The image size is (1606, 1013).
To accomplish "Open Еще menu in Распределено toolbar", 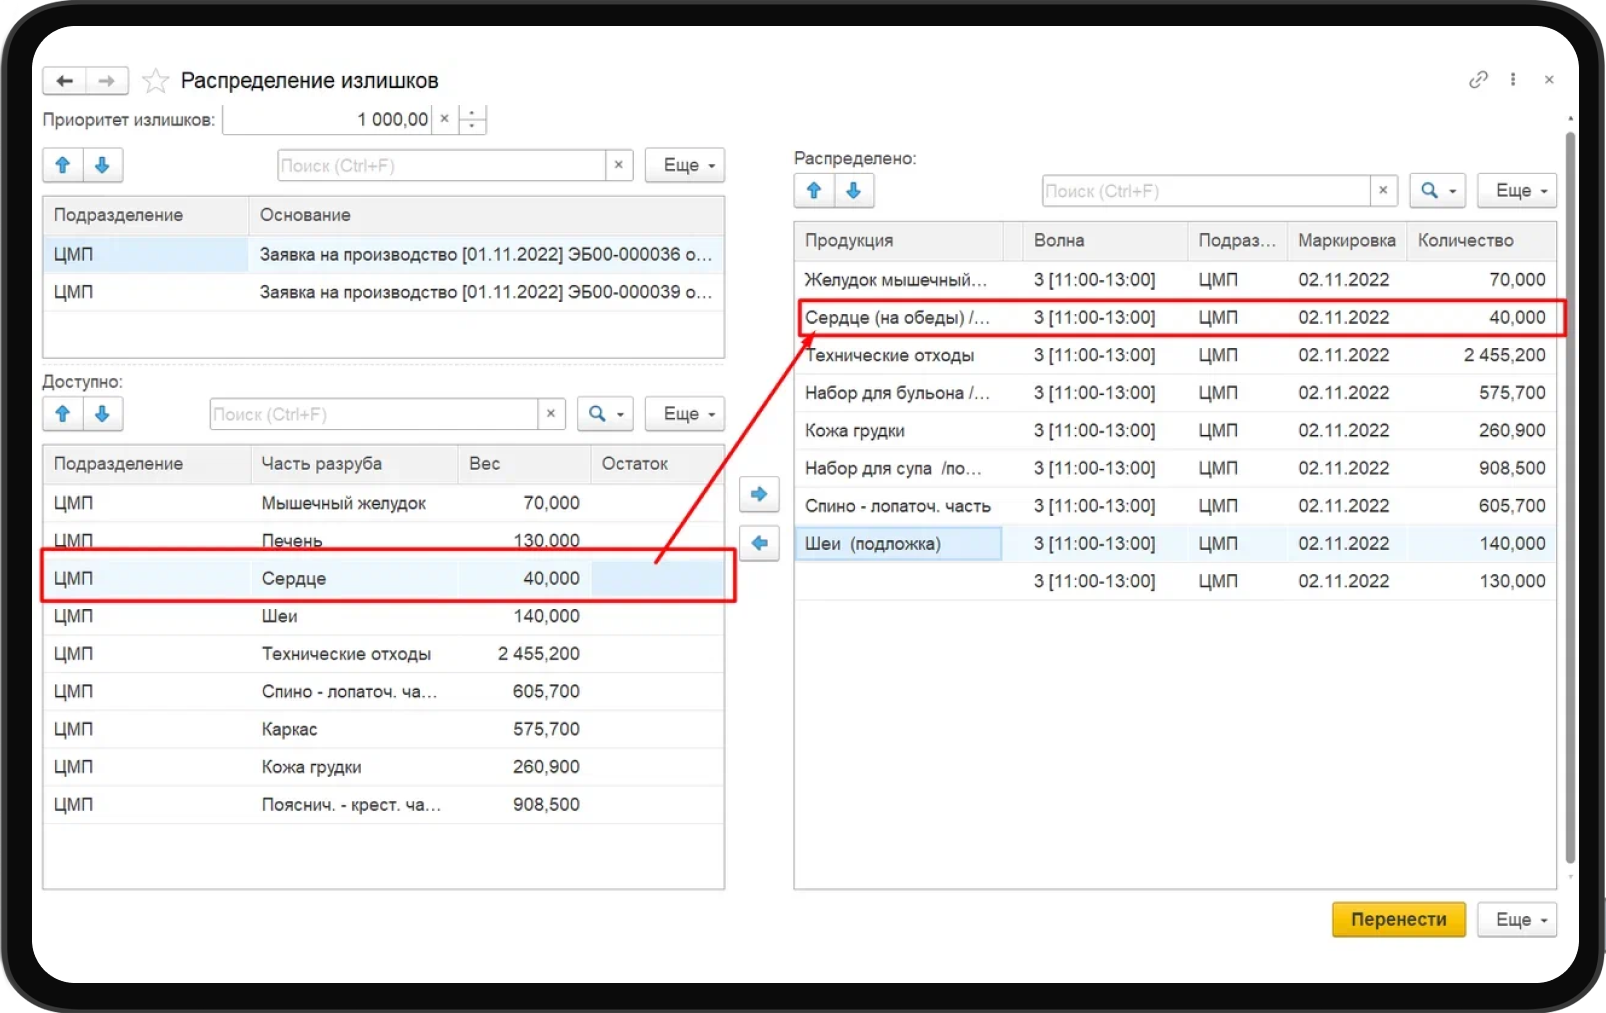I will 1518,191.
